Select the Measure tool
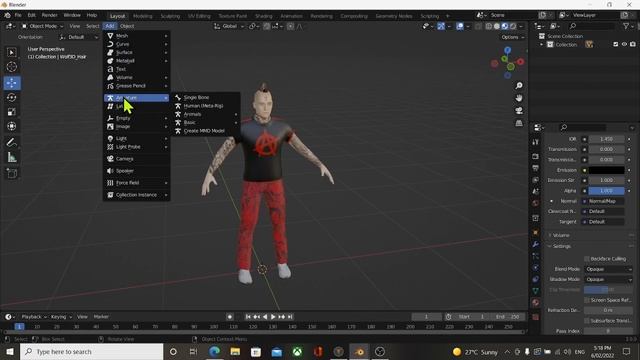 pos(11,157)
